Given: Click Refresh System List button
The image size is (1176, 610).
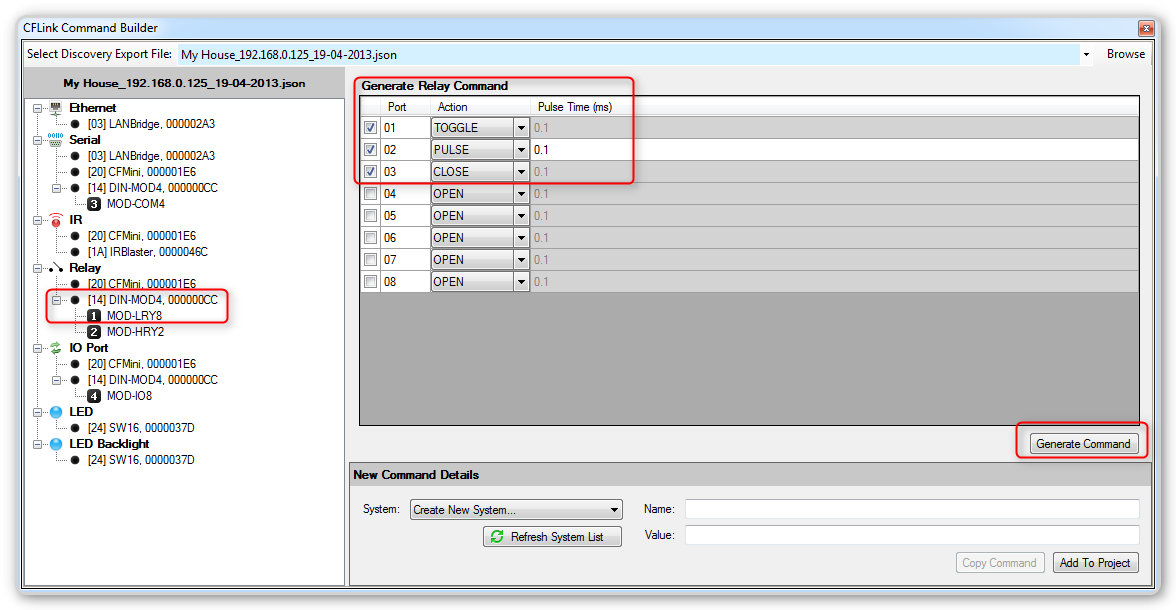Looking at the screenshot, I should [552, 537].
